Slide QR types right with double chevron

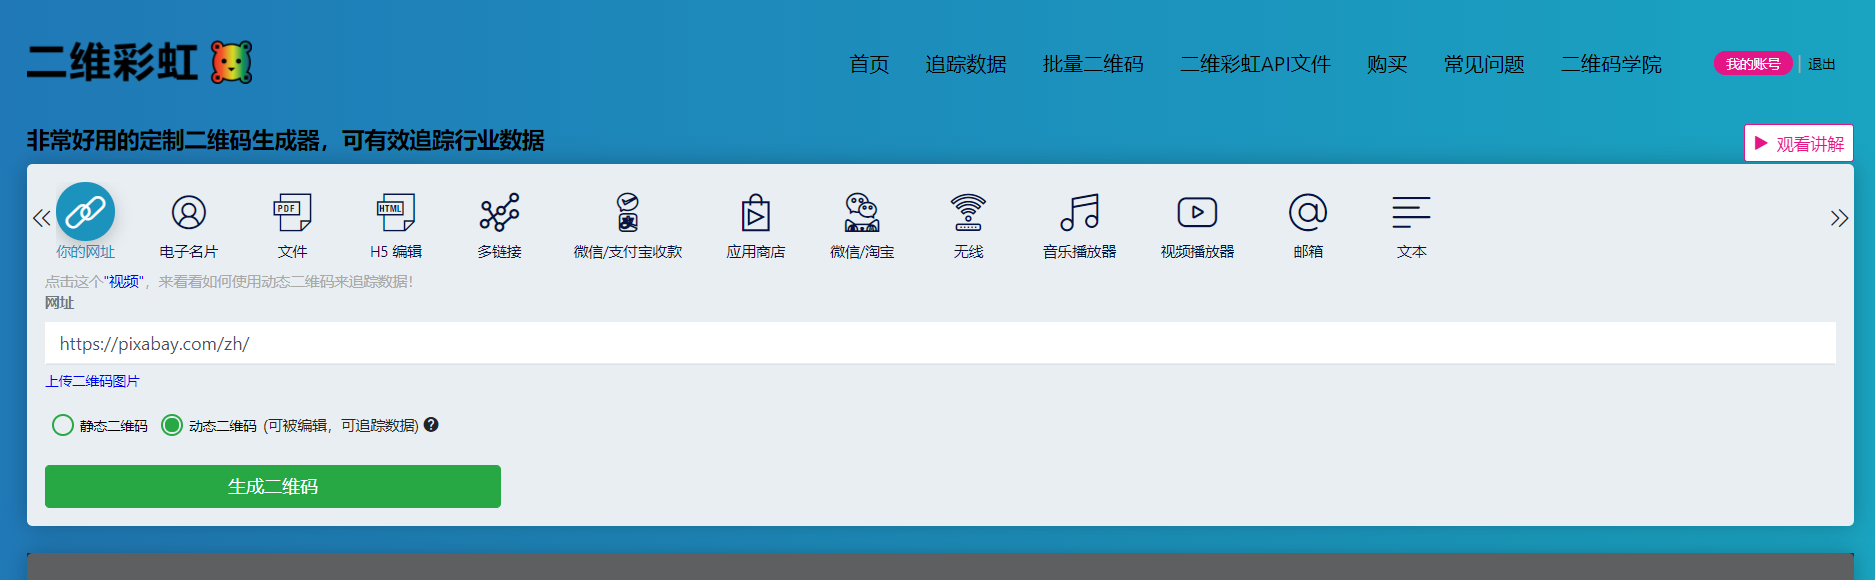tap(1839, 218)
